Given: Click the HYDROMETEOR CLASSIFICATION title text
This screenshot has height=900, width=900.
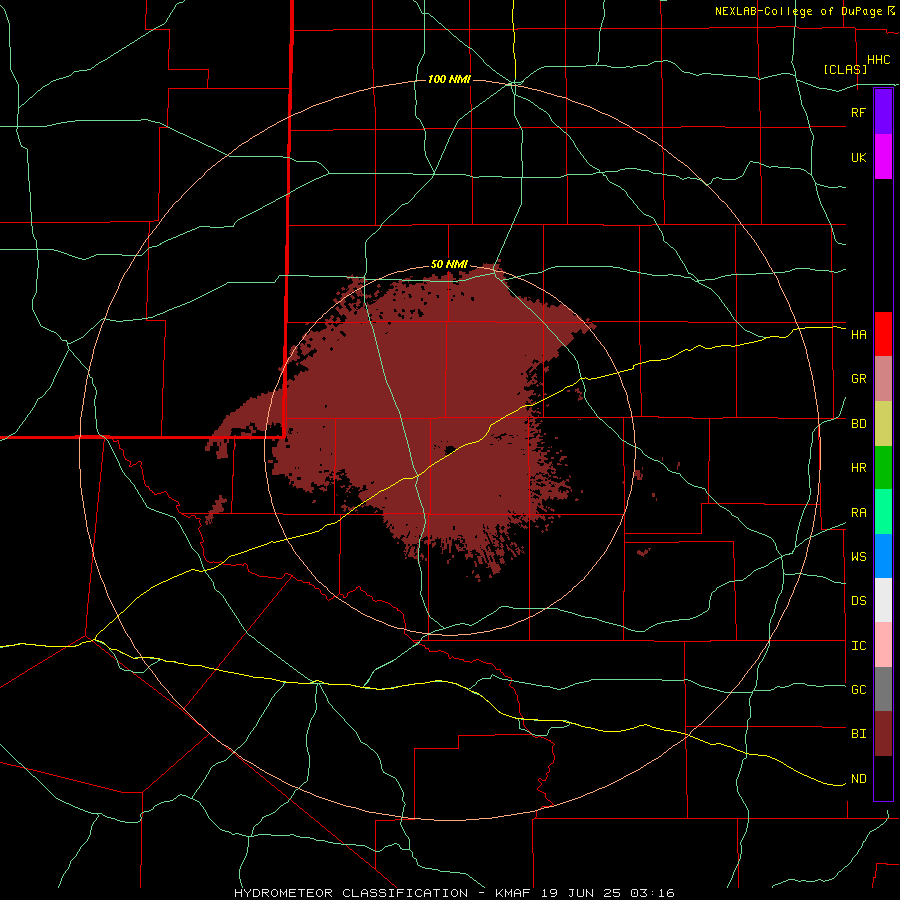Looking at the screenshot, I should click(x=351, y=893).
